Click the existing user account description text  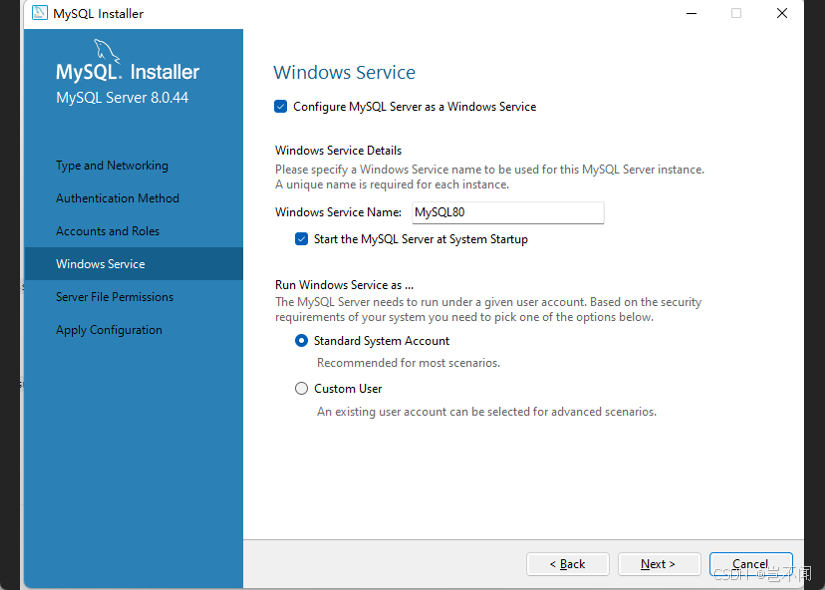point(486,412)
